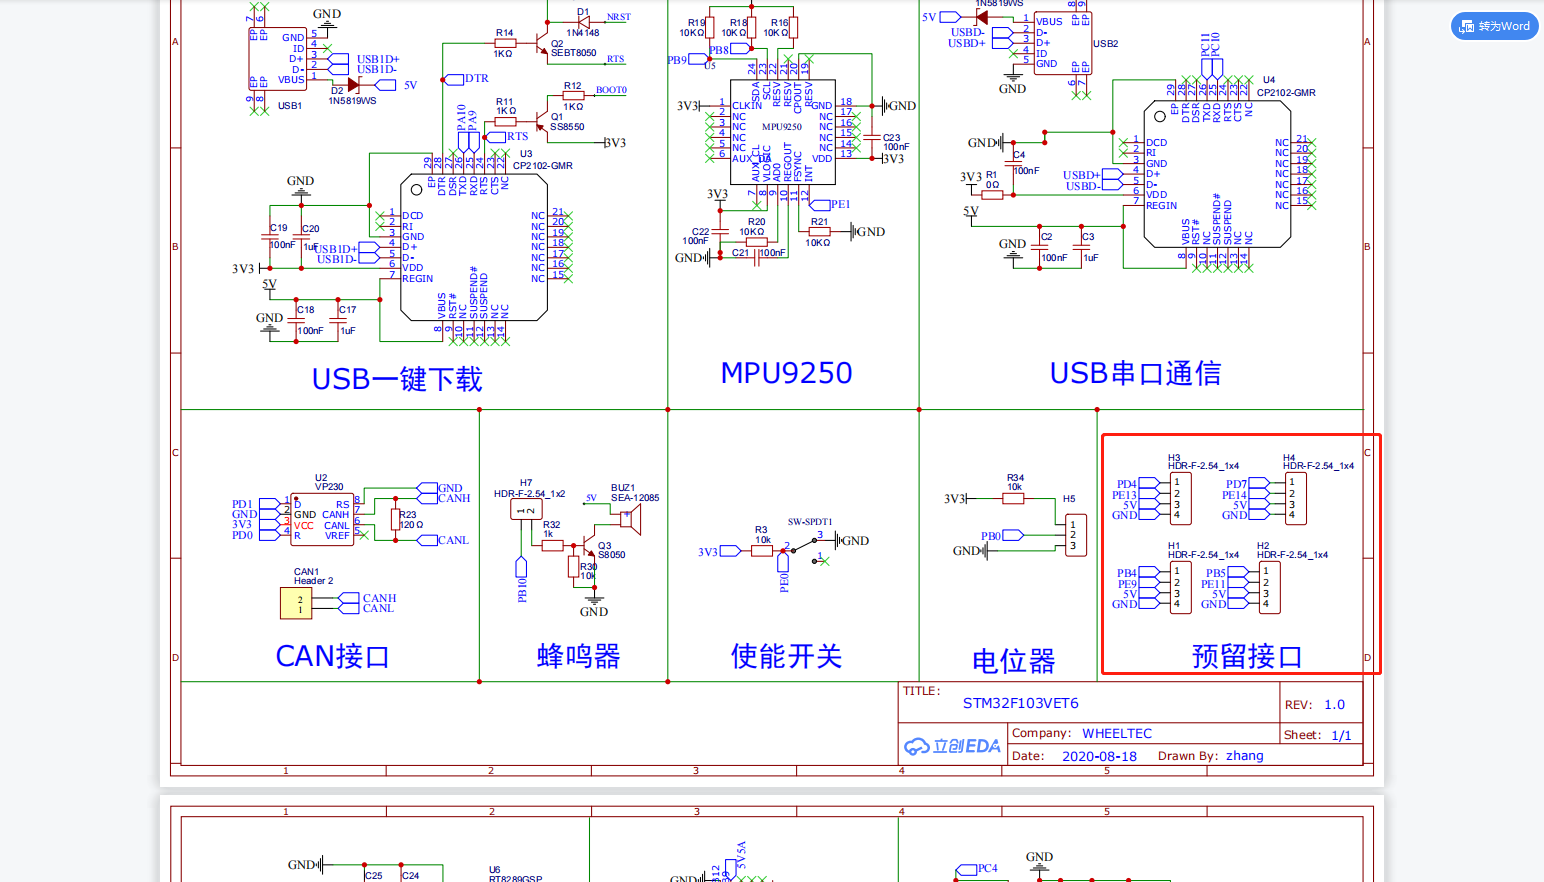Click the STM32F103VET6 title text
The image size is (1544, 882).
click(1020, 703)
